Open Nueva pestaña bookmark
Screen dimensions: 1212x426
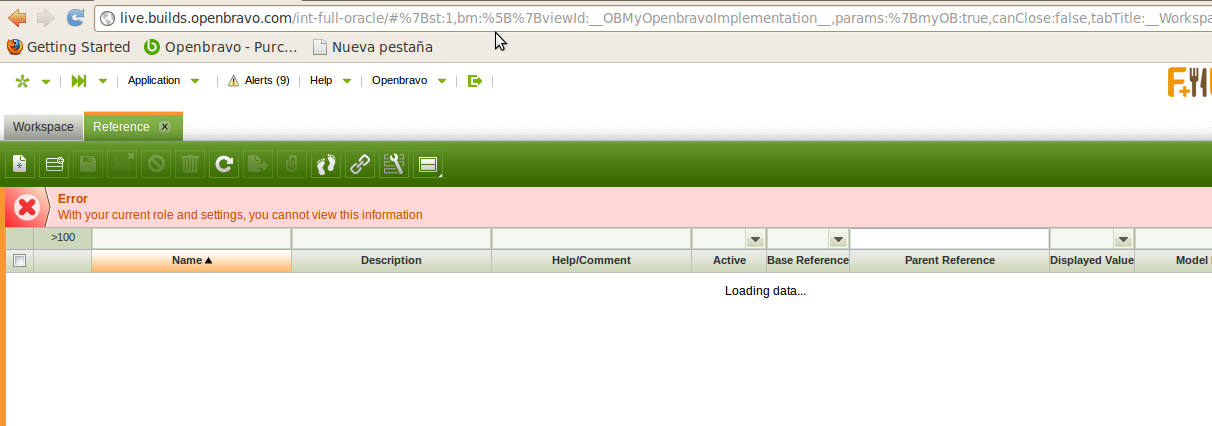[373, 47]
